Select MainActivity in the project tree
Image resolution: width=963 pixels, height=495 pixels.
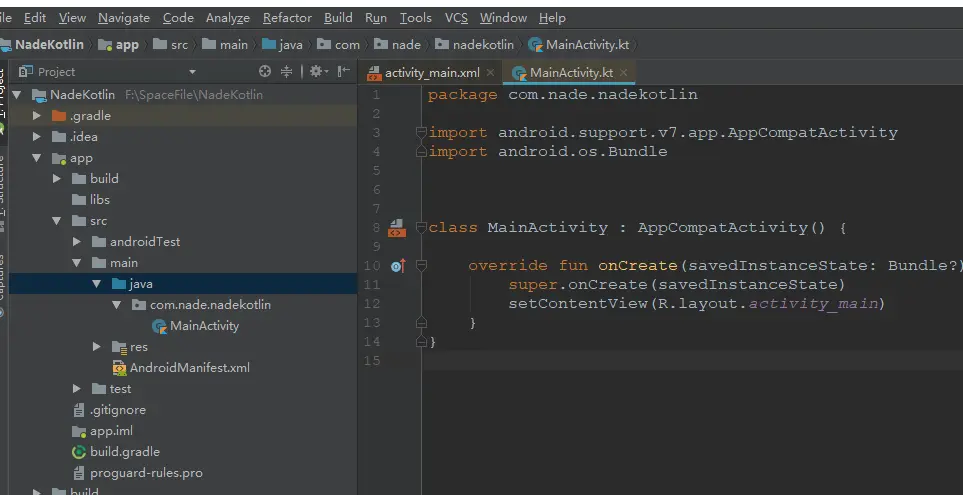[x=196, y=325]
